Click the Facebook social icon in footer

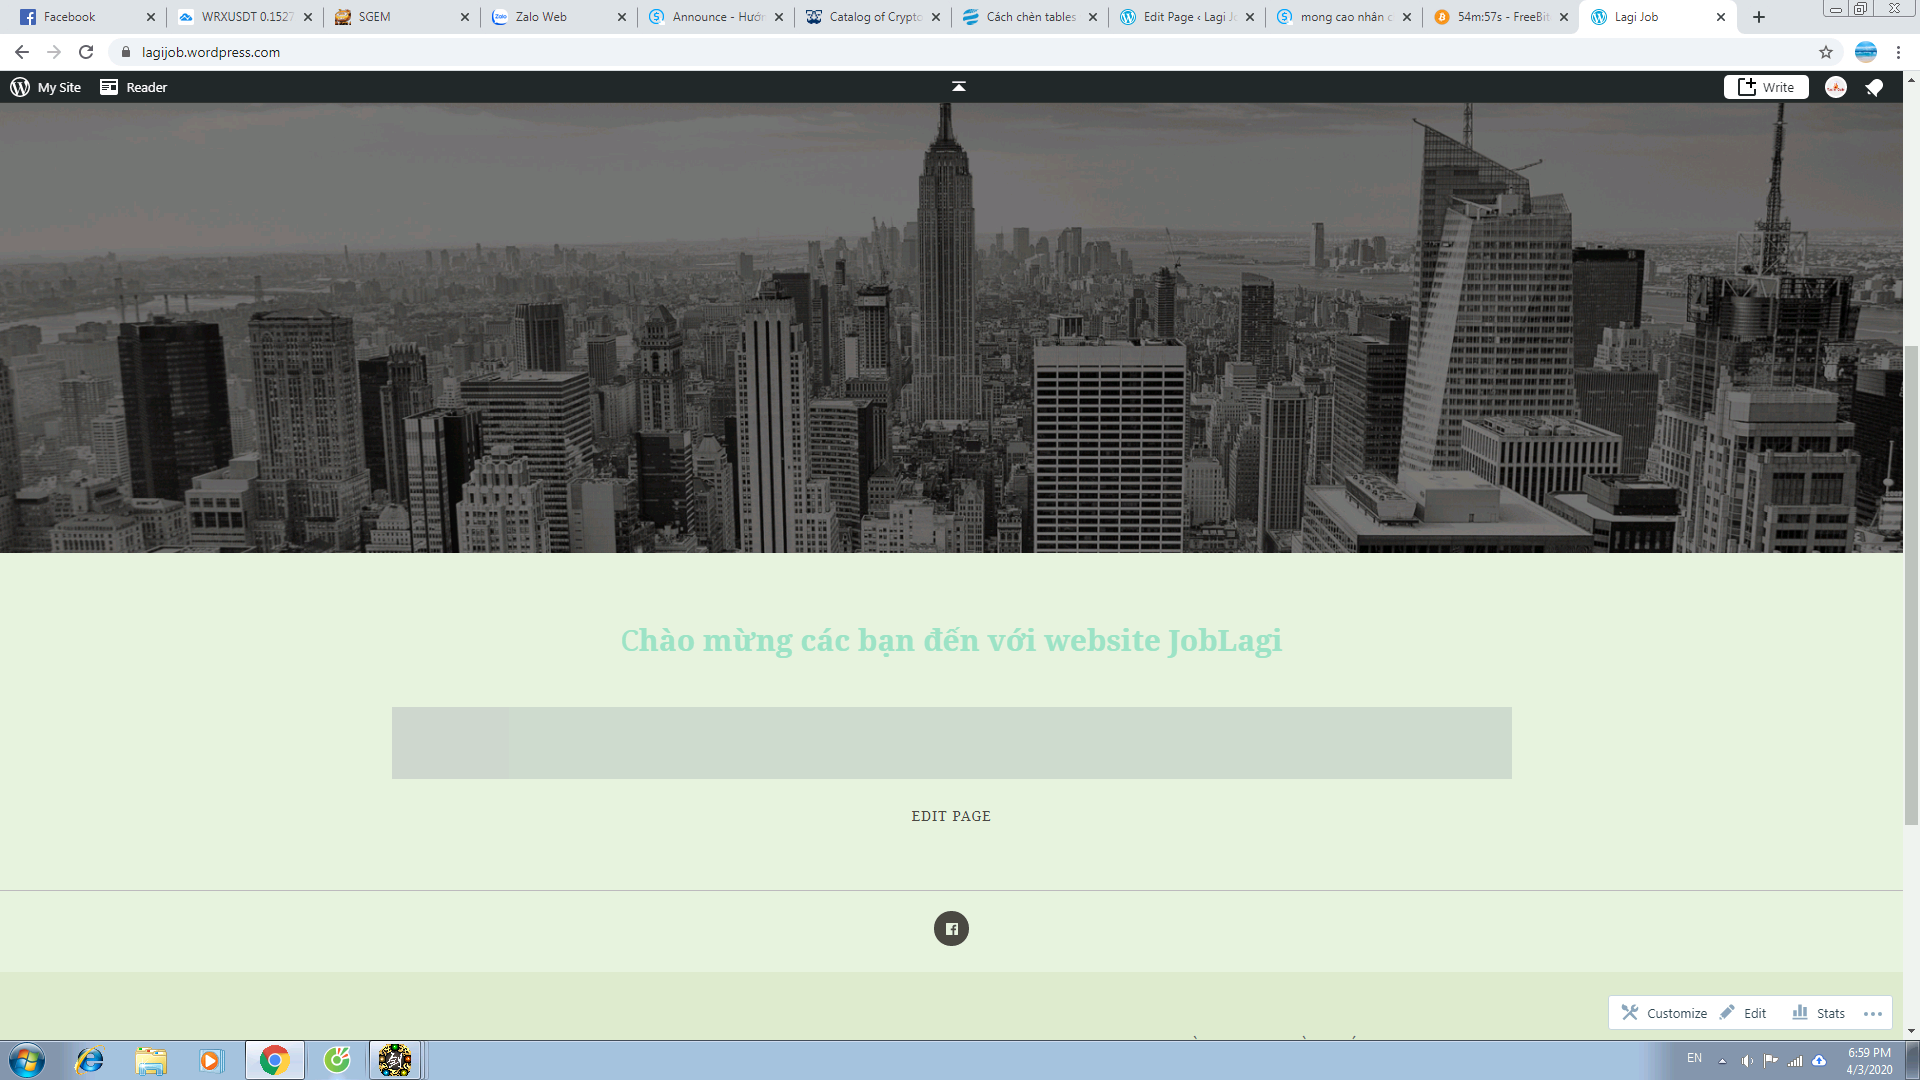tap(951, 929)
